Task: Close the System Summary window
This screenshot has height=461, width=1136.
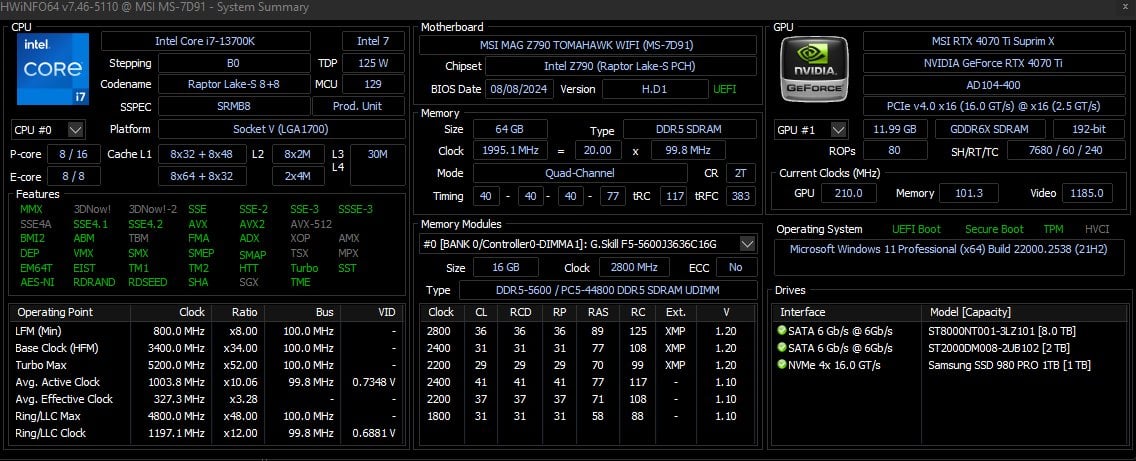Action: pyautogui.click(x=1124, y=7)
